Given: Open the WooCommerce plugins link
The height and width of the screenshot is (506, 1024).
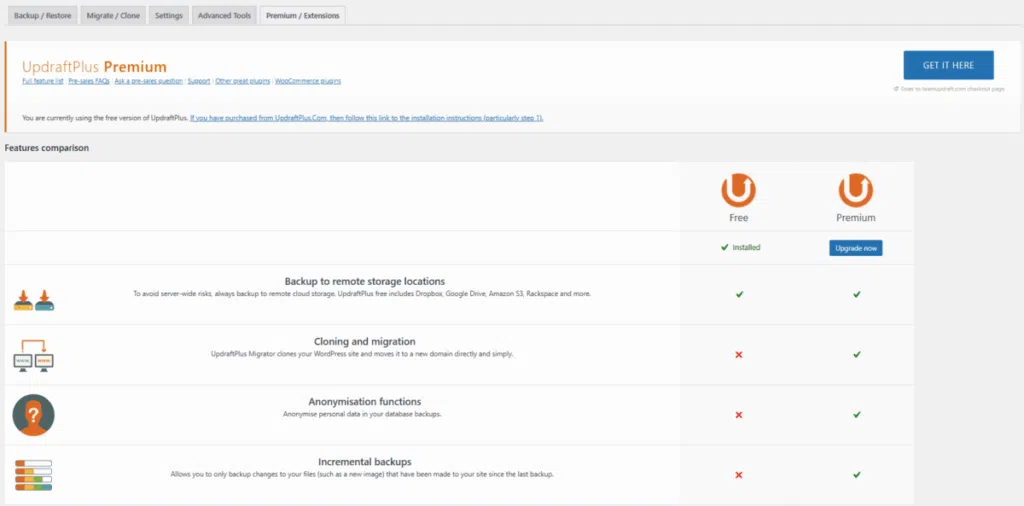Looking at the screenshot, I should pos(308,80).
